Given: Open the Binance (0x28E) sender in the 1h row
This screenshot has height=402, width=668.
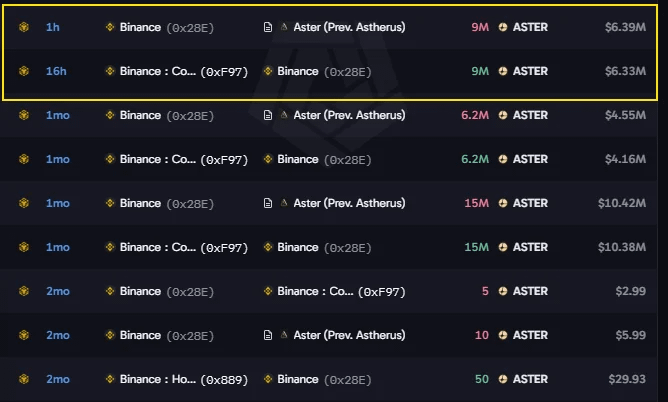Looking at the screenshot, I should coord(167,28).
